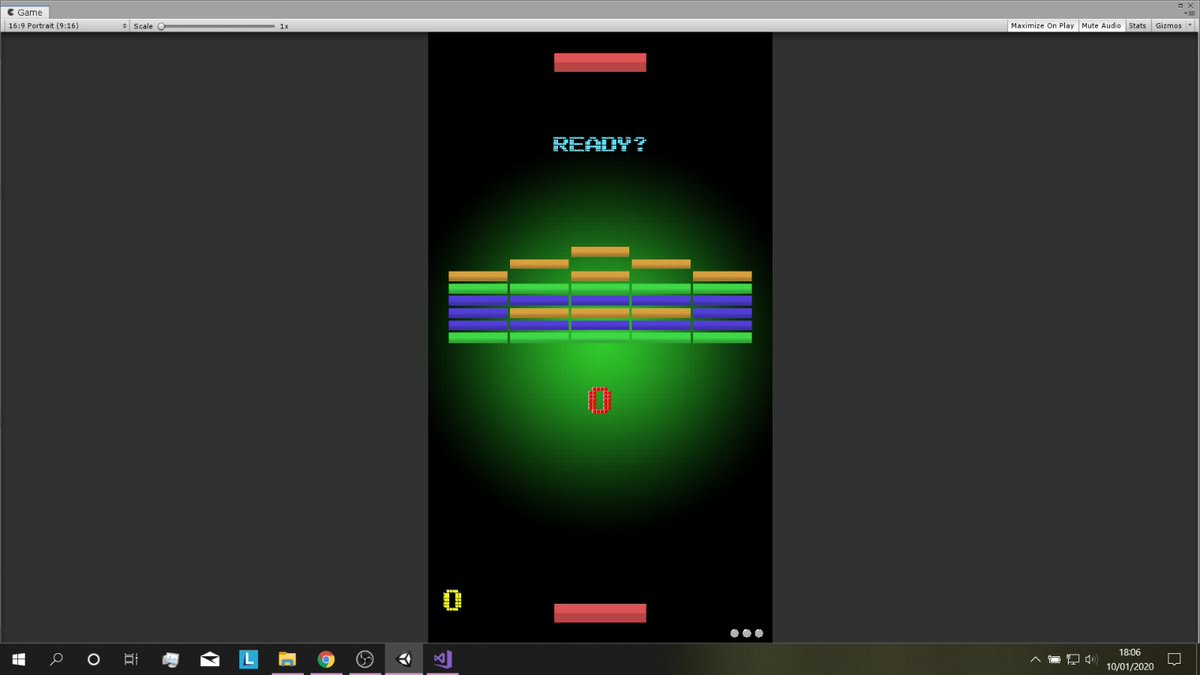Open File Explorer from taskbar
The width and height of the screenshot is (1200, 675).
287,659
